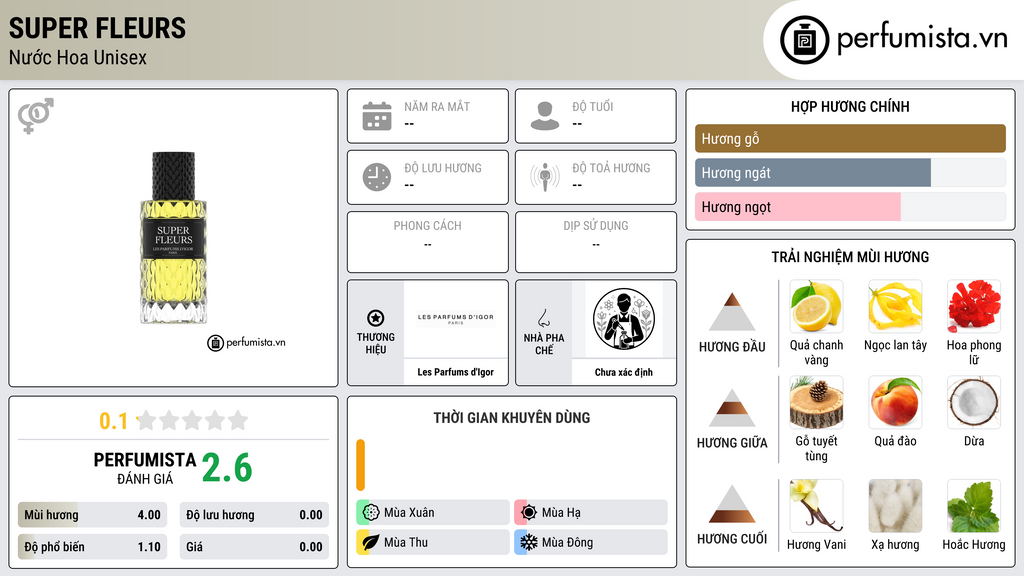The width and height of the screenshot is (1024, 576).
Task: Click the Dịp sử dụng info box
Action: point(596,242)
